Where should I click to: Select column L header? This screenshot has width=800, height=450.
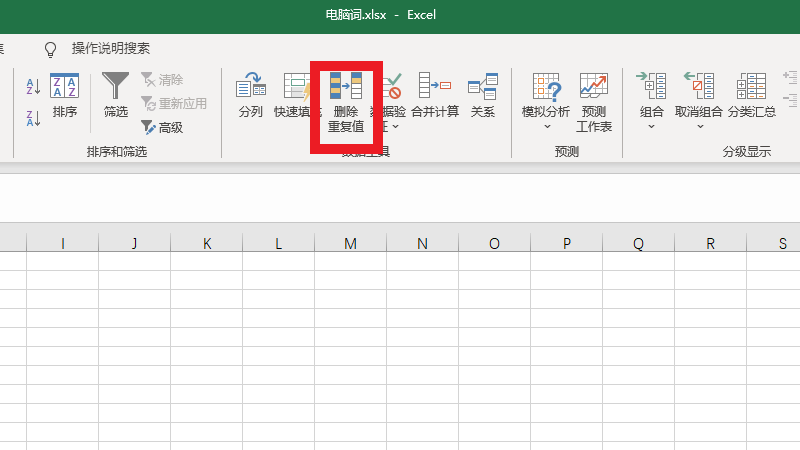pyautogui.click(x=279, y=243)
